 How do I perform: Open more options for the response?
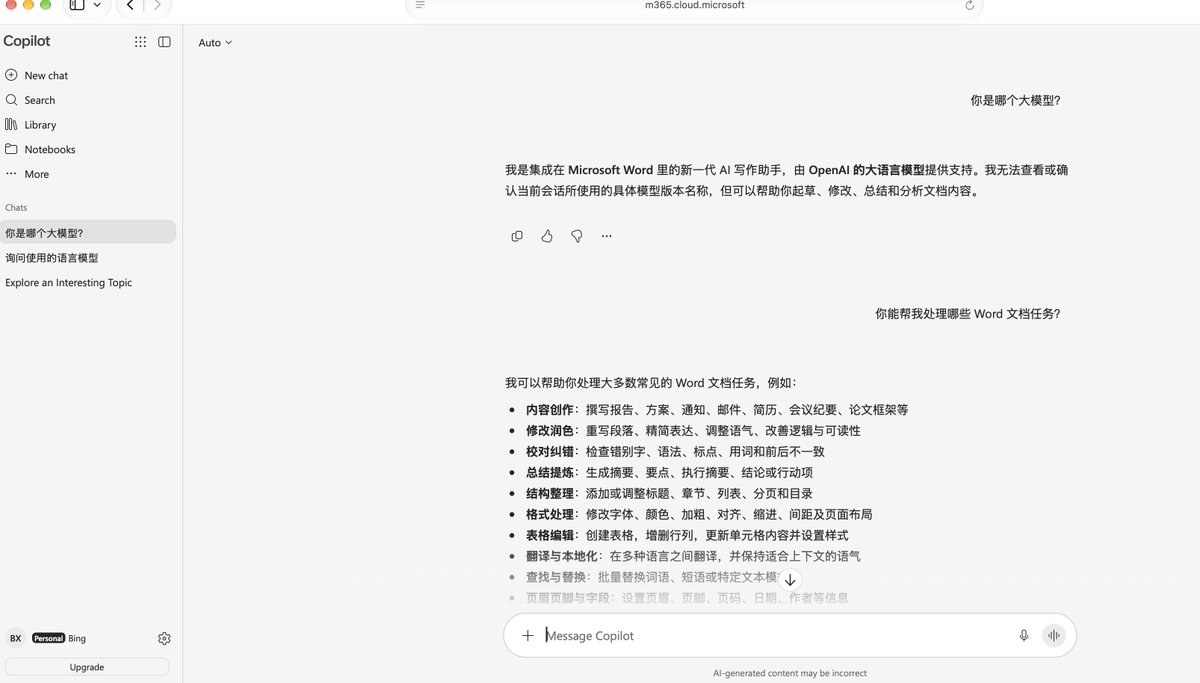[606, 236]
